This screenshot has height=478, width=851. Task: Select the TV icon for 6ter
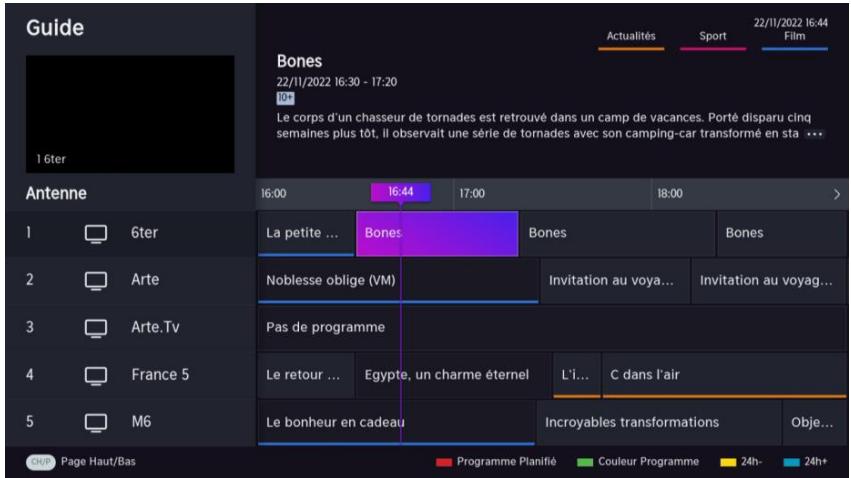(x=96, y=234)
